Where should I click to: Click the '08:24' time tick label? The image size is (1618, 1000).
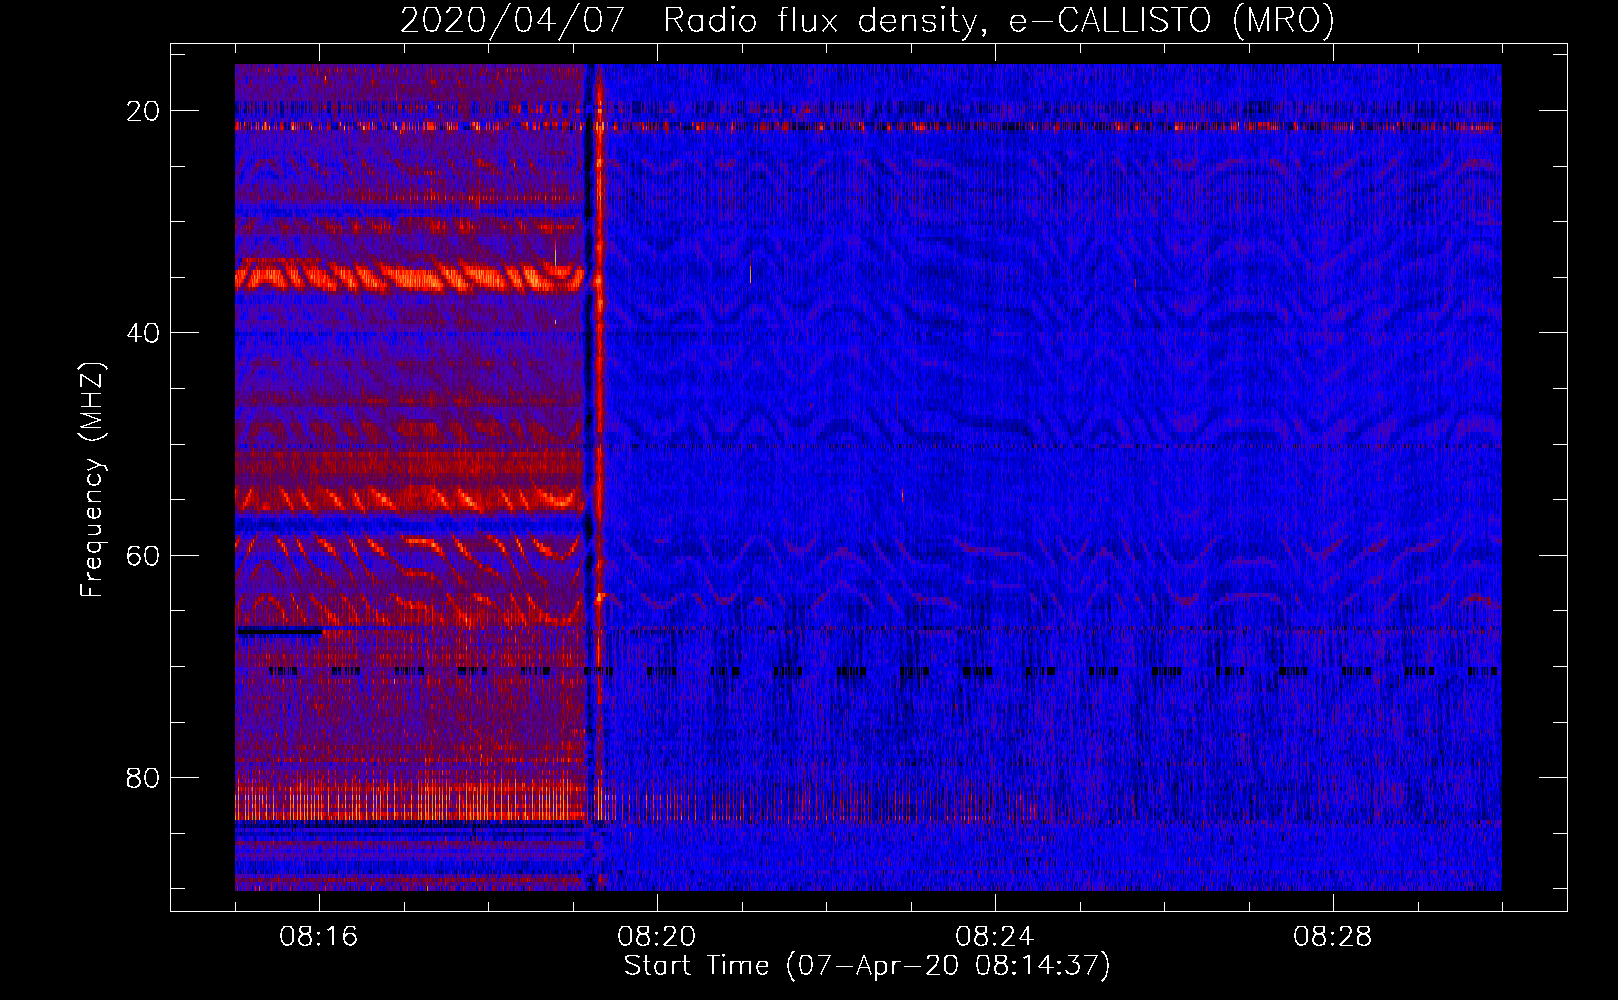click(x=995, y=937)
